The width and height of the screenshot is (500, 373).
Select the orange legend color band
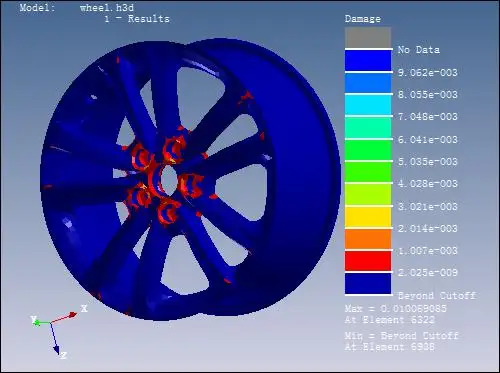pyautogui.click(x=368, y=239)
